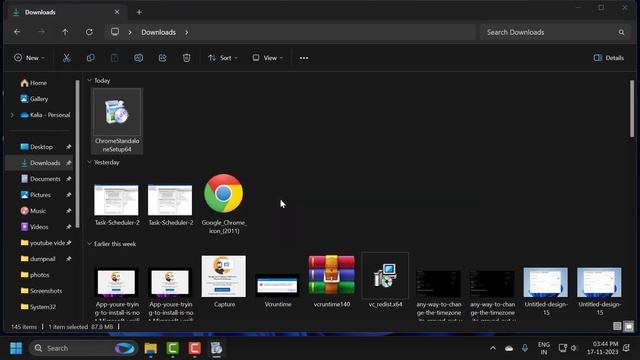
Task: Click the Search Downloads field
Action: tap(556, 32)
